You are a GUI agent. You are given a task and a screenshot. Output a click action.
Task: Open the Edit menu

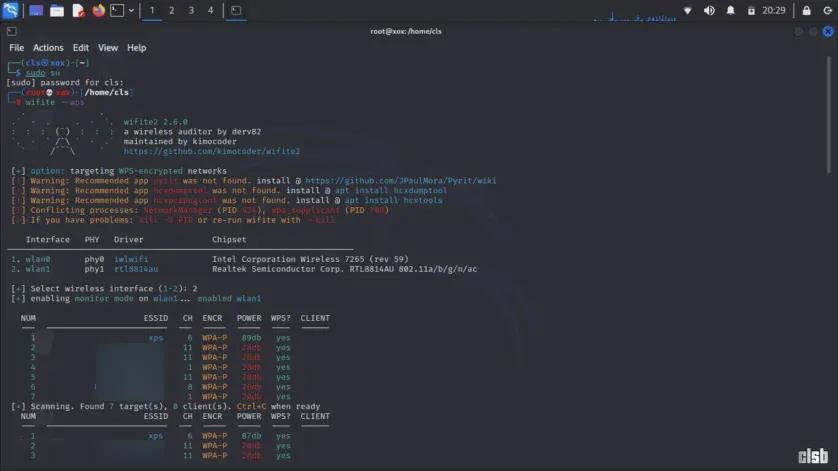[81, 48]
